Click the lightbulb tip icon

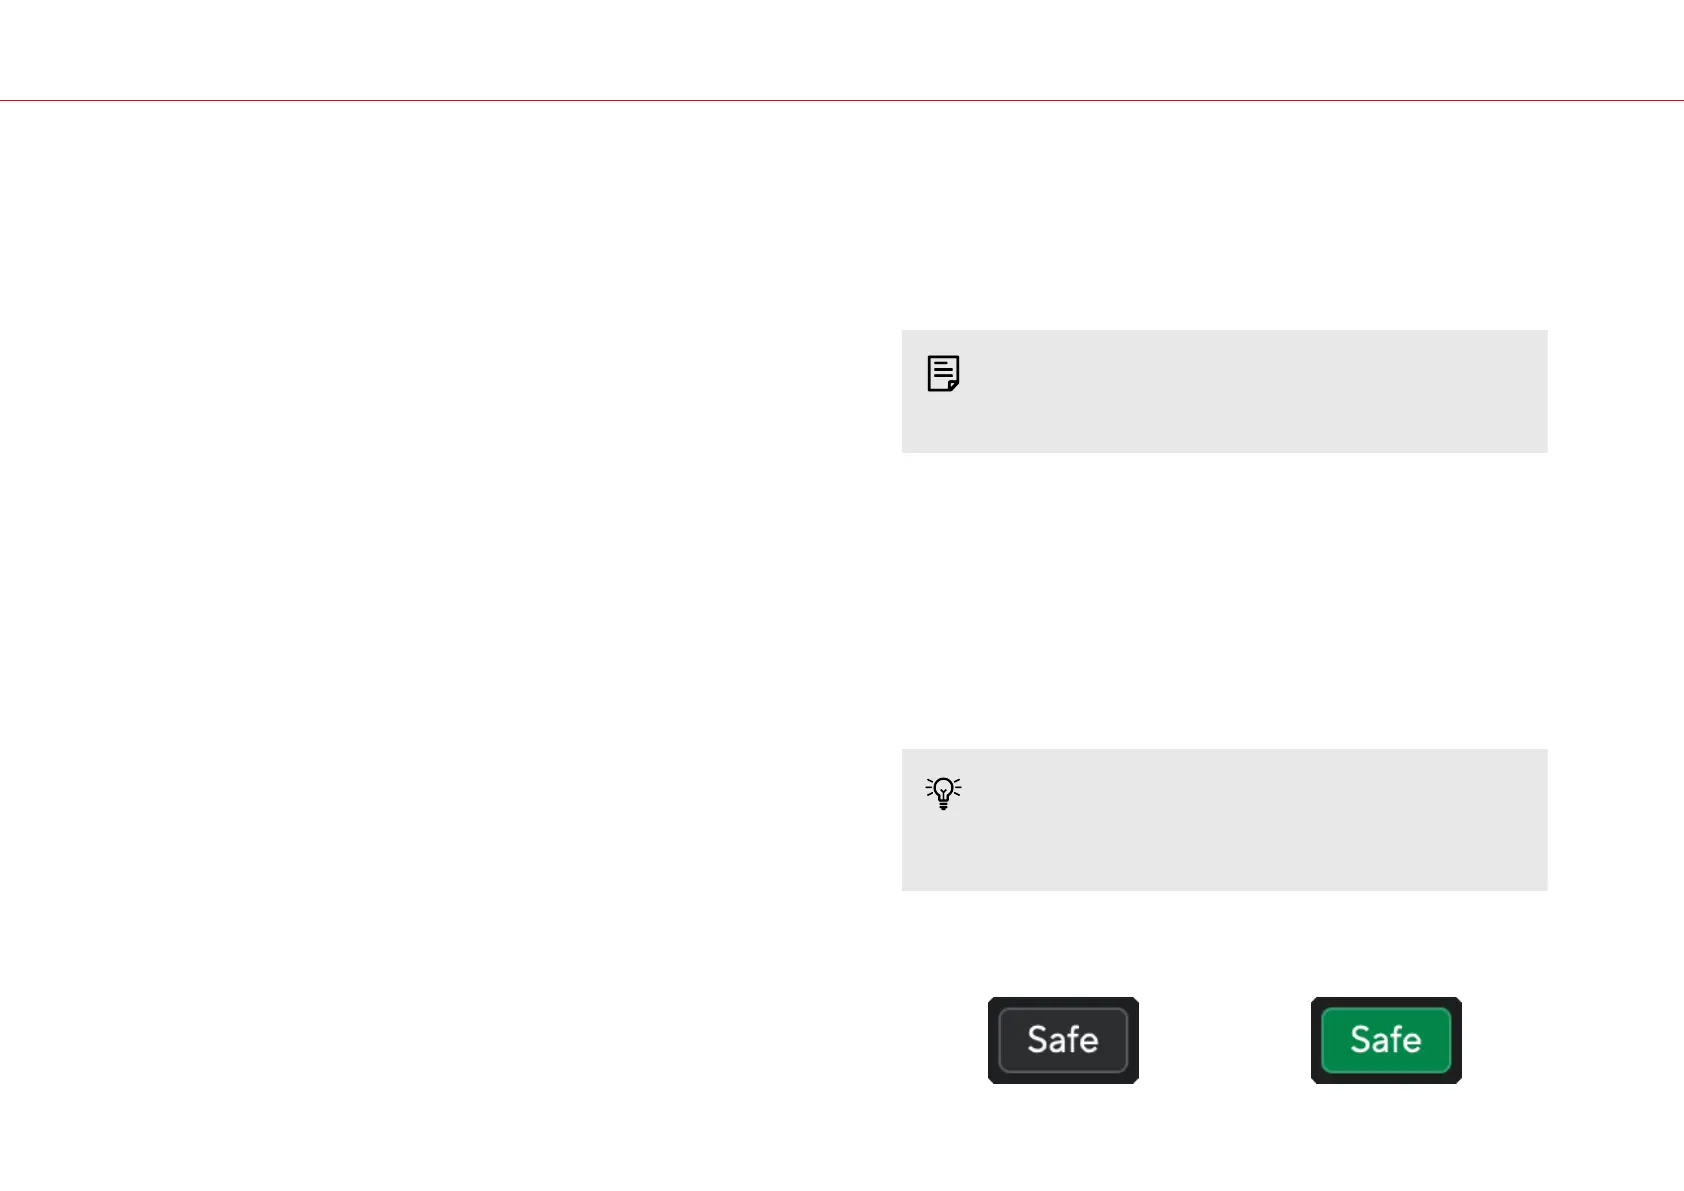tap(943, 792)
